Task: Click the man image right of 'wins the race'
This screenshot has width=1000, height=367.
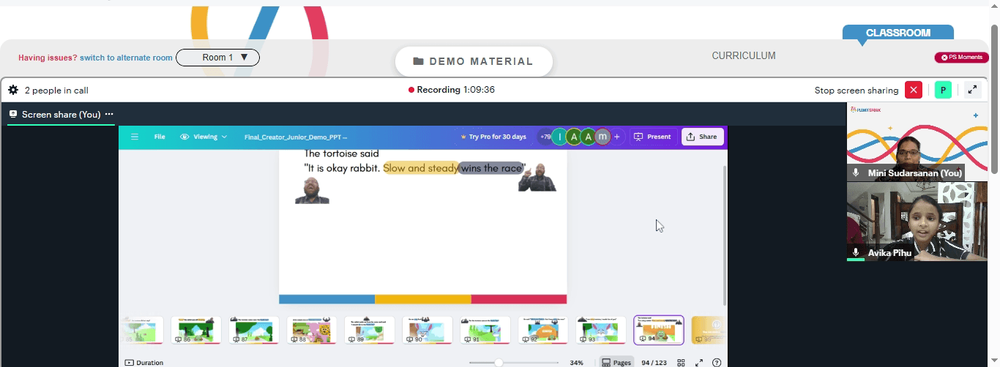Action: pos(537,177)
